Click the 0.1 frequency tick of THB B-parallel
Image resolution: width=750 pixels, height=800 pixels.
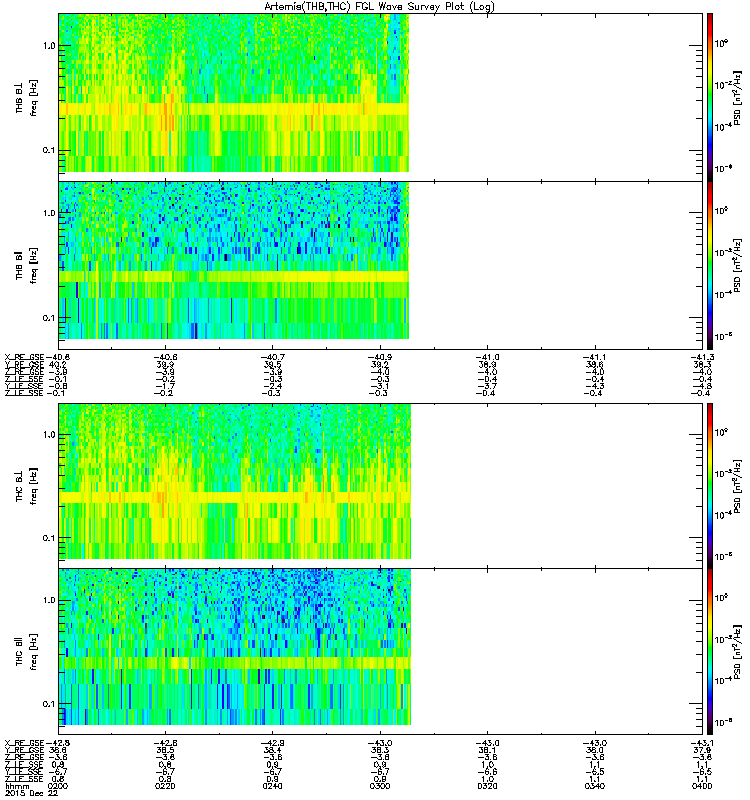pyautogui.click(x=49, y=318)
